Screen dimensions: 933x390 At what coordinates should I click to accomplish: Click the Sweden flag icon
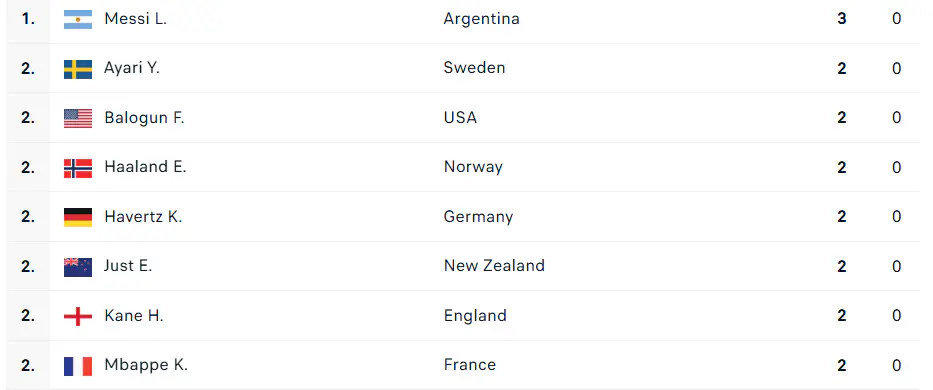pos(78,69)
